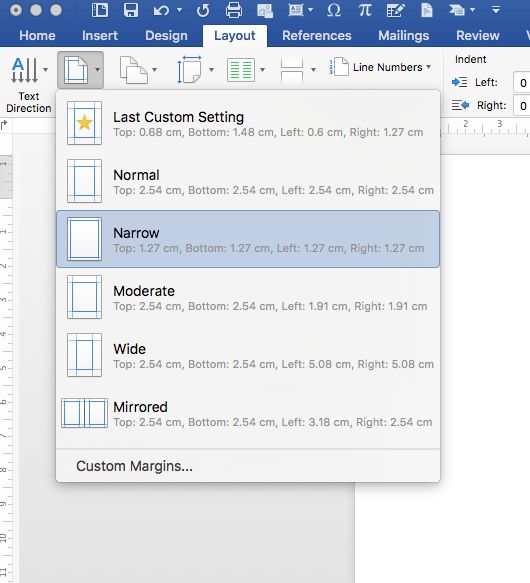Click the Indent Left arrow icon
530x583 pixels.
click(459, 82)
